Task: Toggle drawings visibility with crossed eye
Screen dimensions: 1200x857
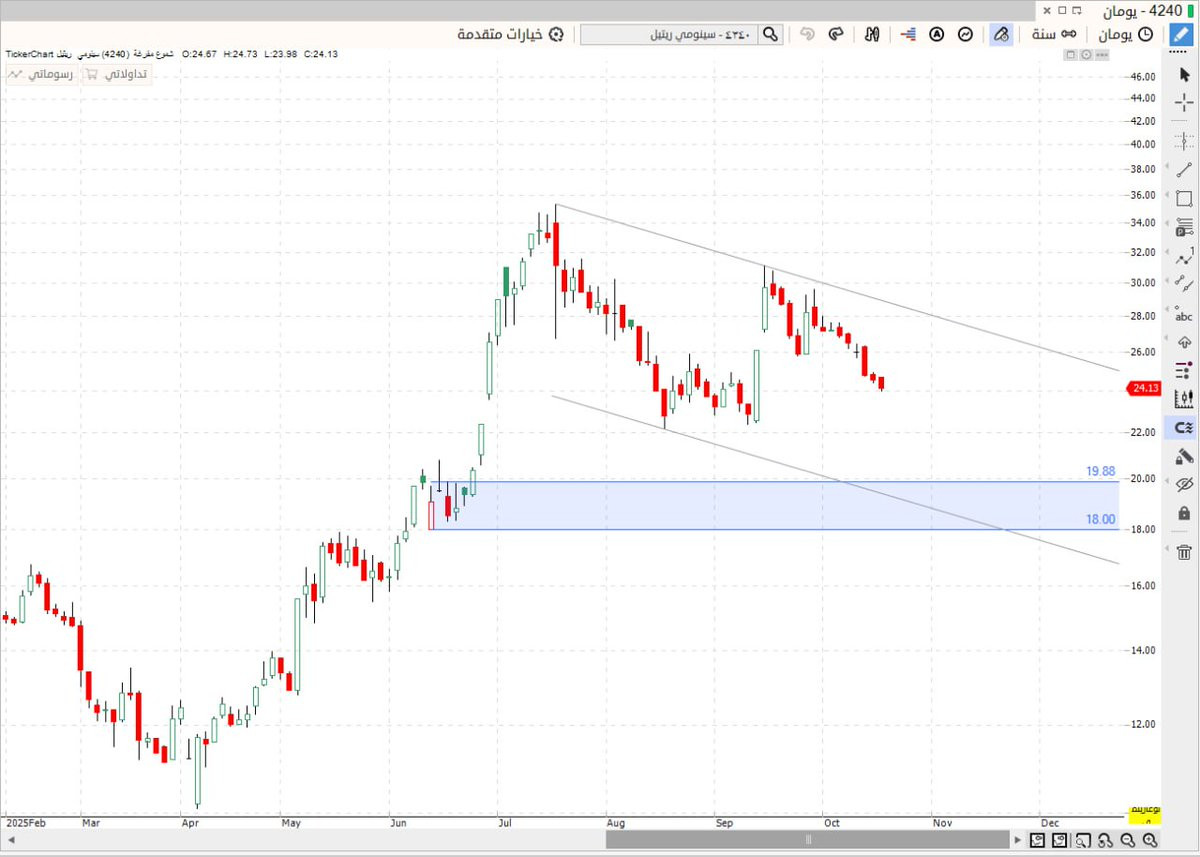Action: pyautogui.click(x=1184, y=485)
